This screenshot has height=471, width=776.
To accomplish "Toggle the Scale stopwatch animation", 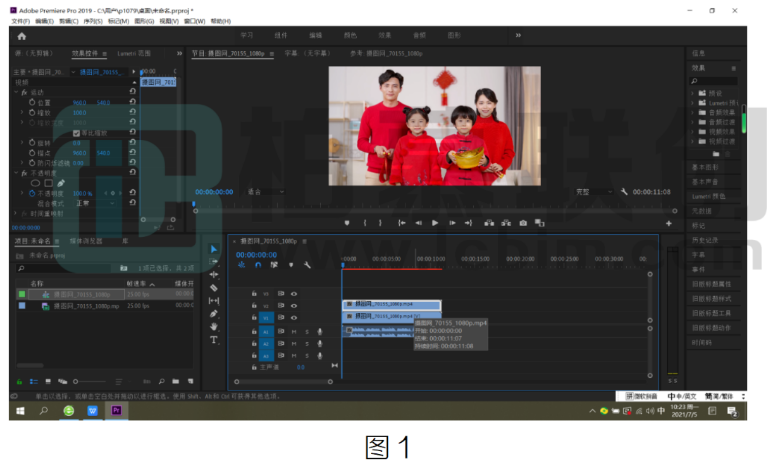I will (32, 112).
